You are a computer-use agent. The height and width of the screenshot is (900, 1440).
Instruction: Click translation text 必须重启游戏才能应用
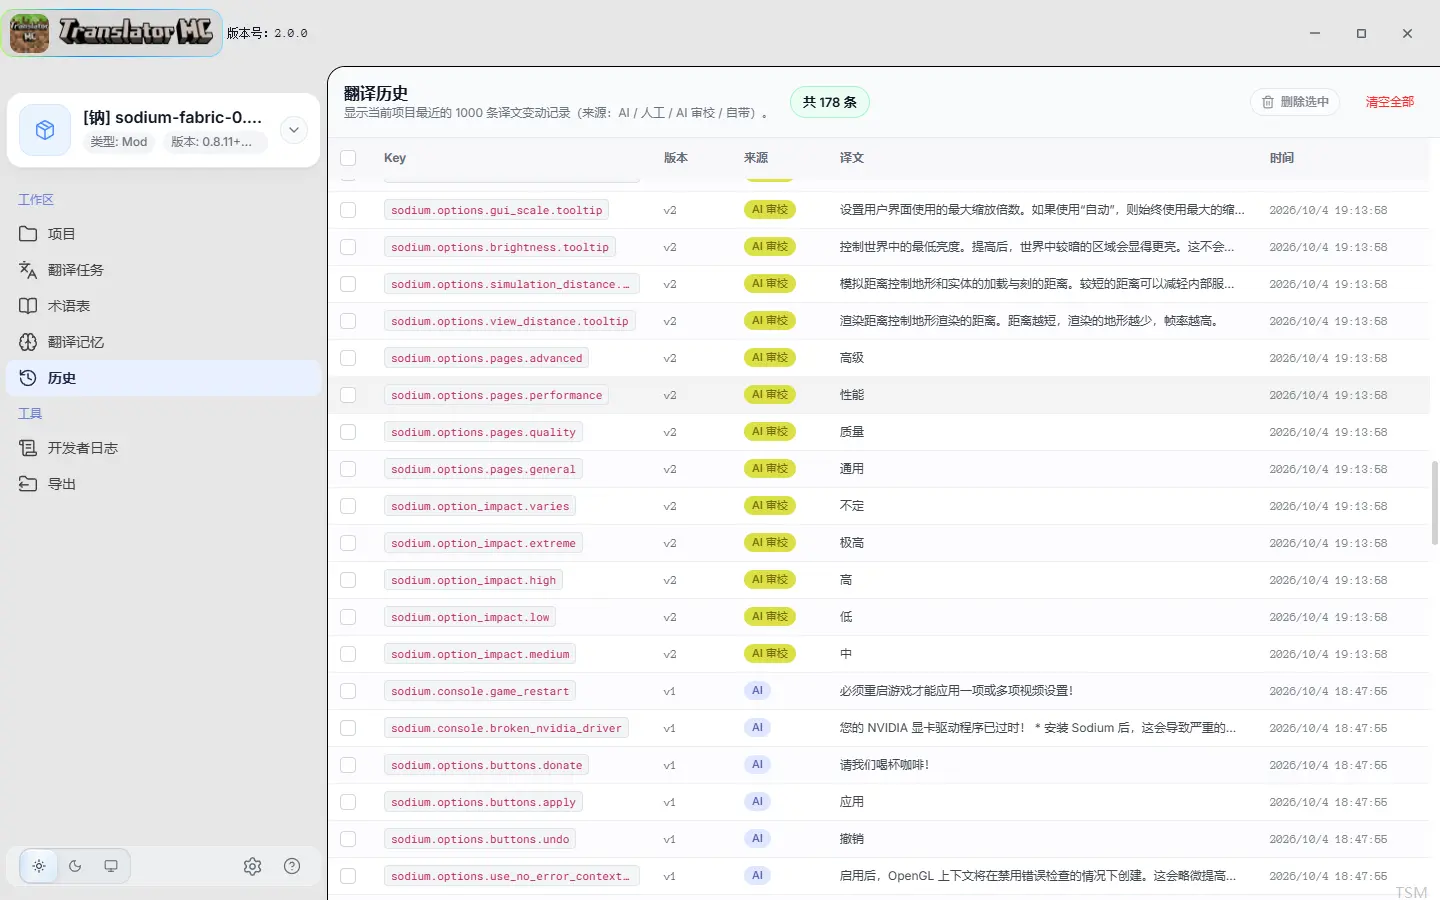[956, 691]
